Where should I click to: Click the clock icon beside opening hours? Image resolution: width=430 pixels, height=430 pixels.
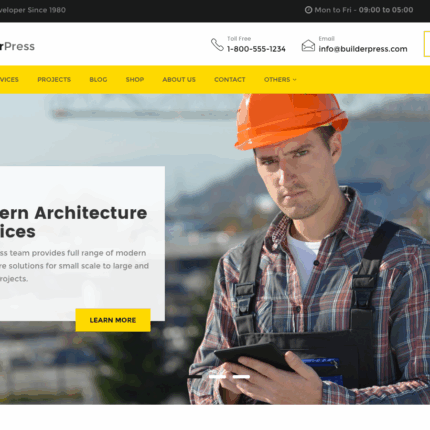(x=308, y=10)
